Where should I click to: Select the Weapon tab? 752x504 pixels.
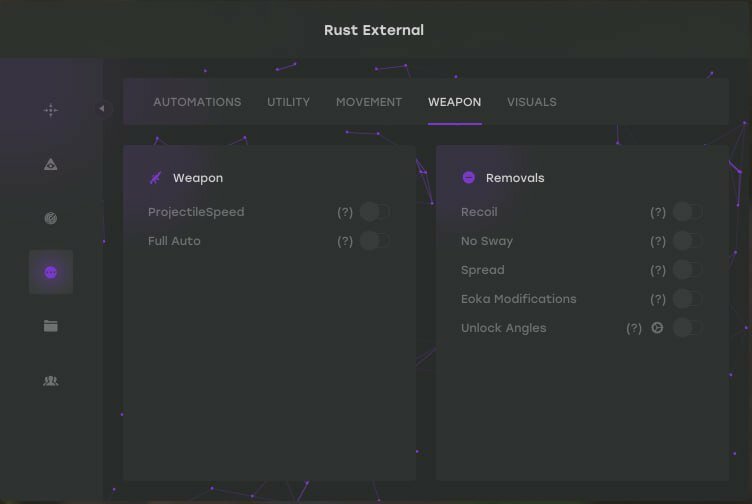pos(455,102)
